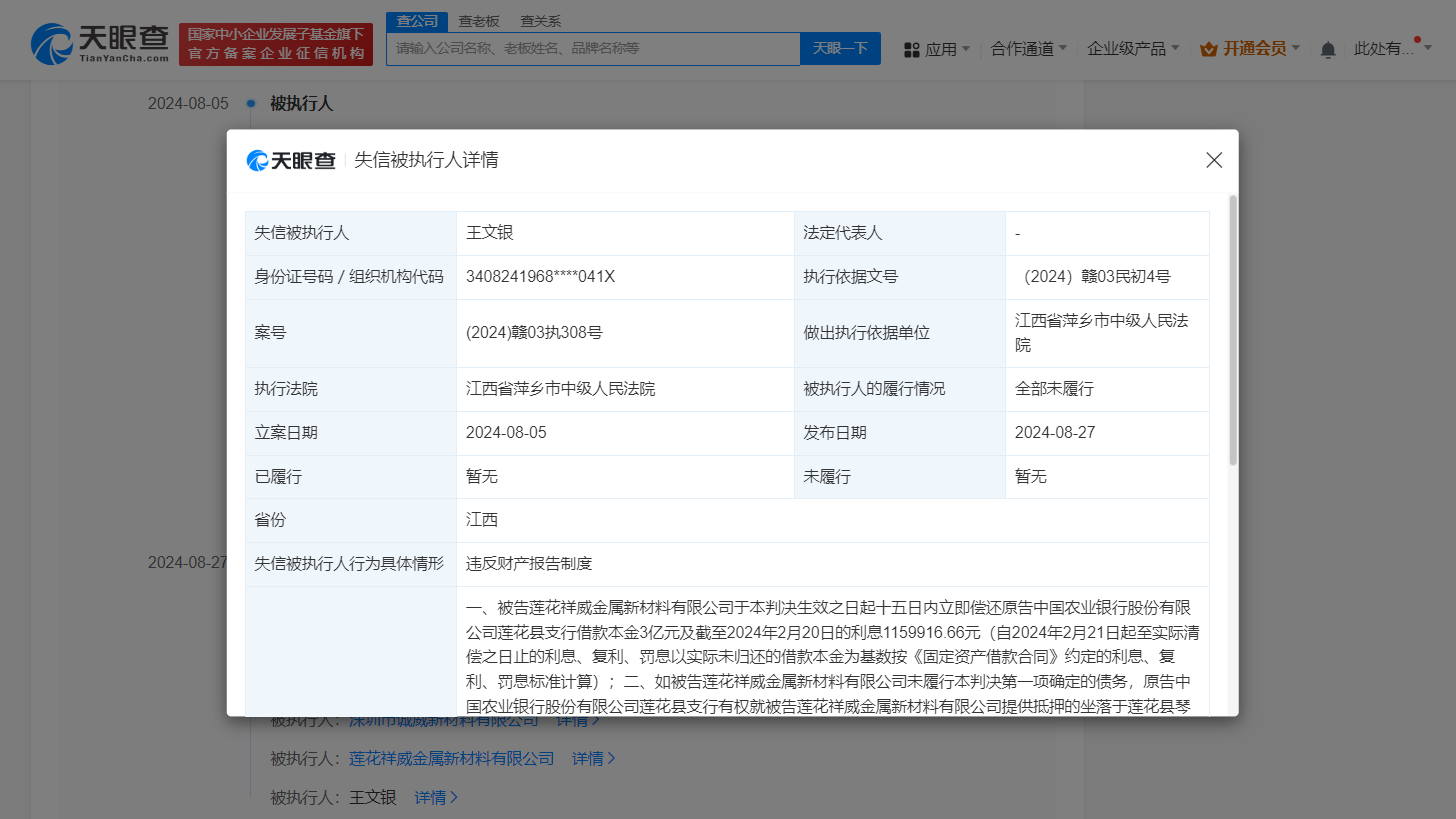The height and width of the screenshot is (819, 1456).
Task: Click the red 国家中小企业发展子基金旗下 badge
Action: click(276, 44)
